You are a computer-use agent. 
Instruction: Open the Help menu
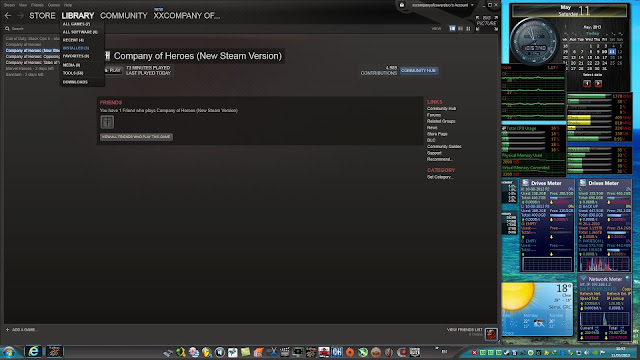coord(68,5)
